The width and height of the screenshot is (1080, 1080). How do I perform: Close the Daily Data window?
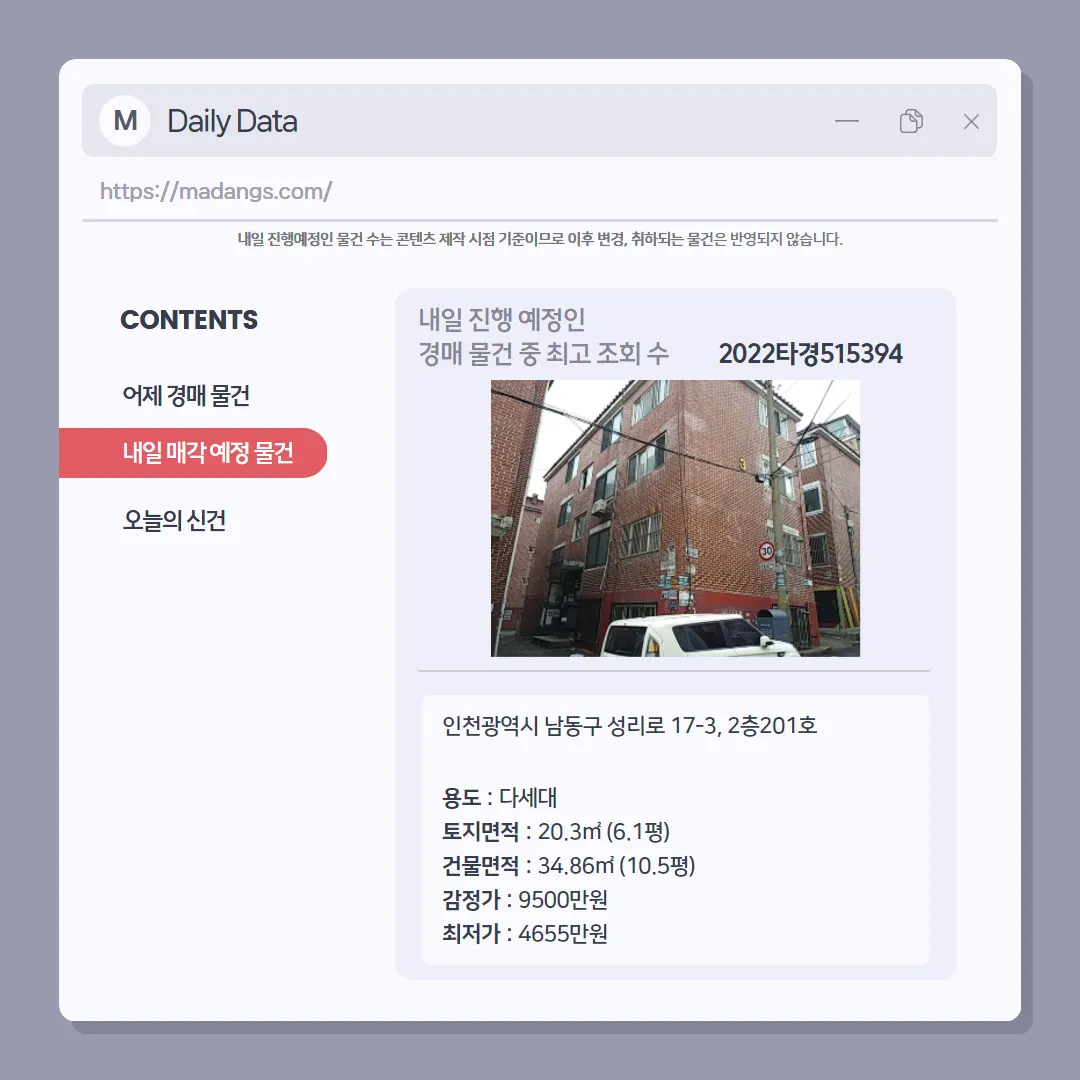[971, 121]
